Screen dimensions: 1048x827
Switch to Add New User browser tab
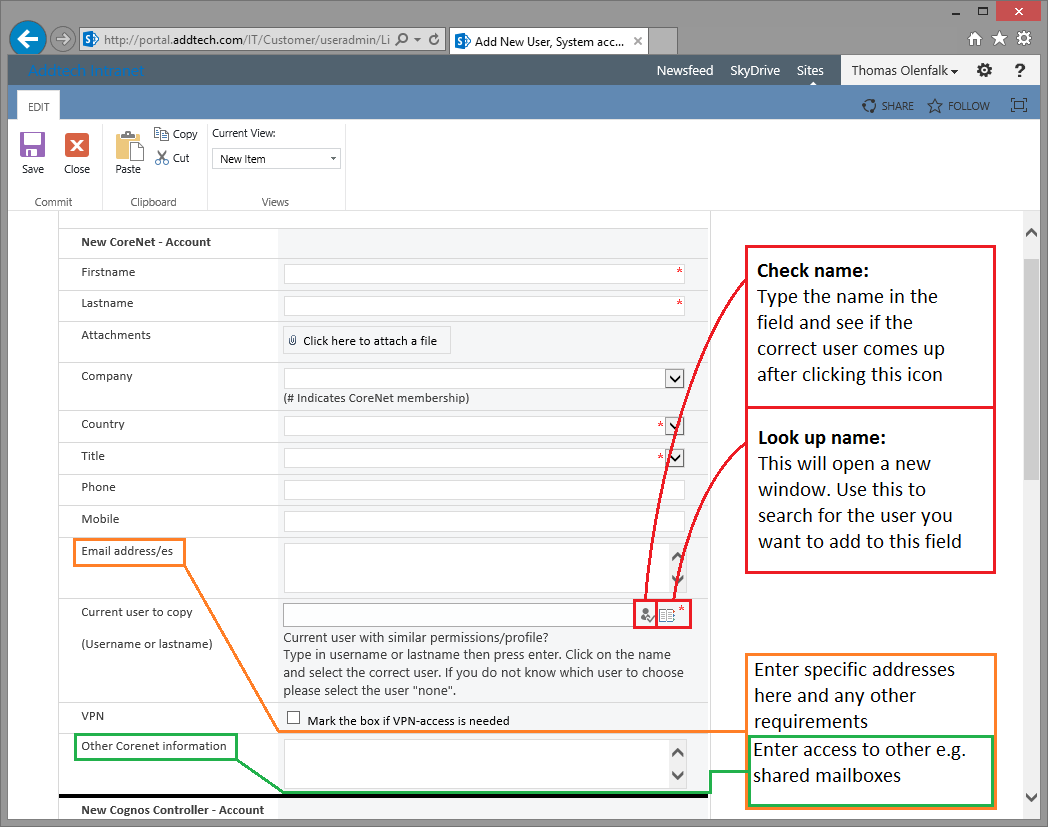click(x=549, y=41)
